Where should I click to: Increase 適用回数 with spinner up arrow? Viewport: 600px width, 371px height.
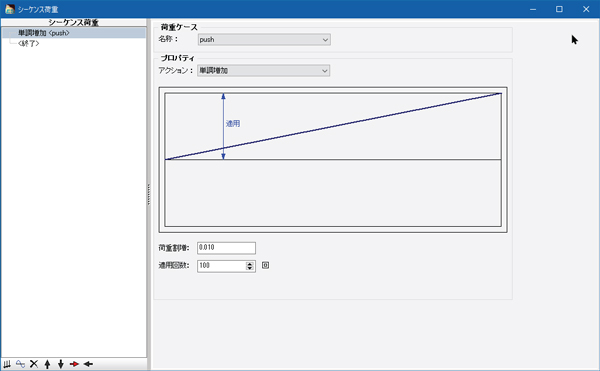pyautogui.click(x=249, y=264)
